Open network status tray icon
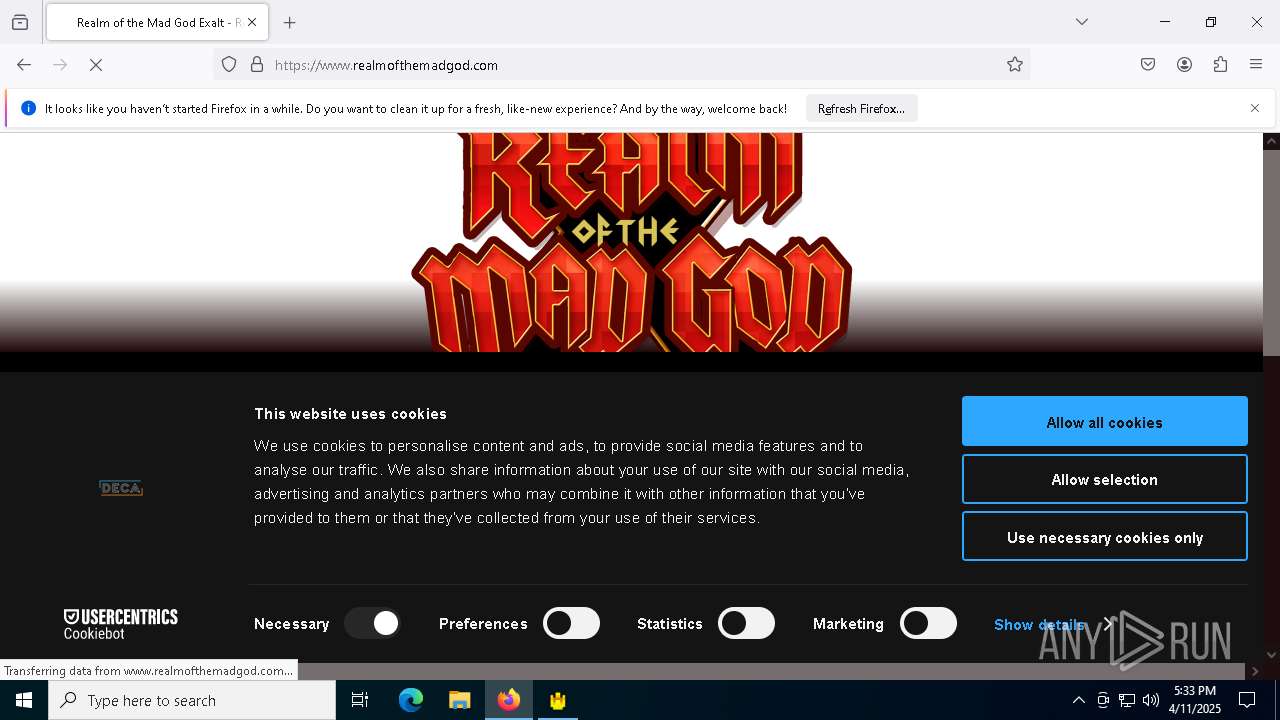The height and width of the screenshot is (720, 1280). (x=1127, y=700)
